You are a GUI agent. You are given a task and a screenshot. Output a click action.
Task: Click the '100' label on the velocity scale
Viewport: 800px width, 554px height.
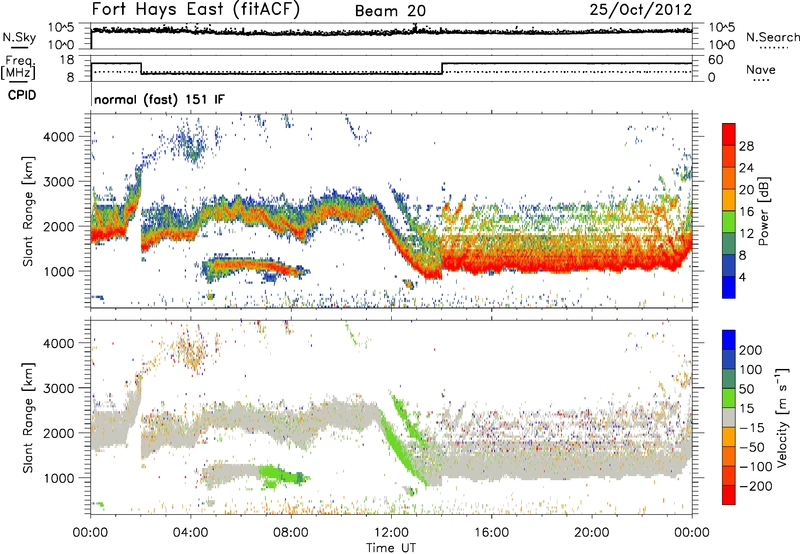click(751, 369)
